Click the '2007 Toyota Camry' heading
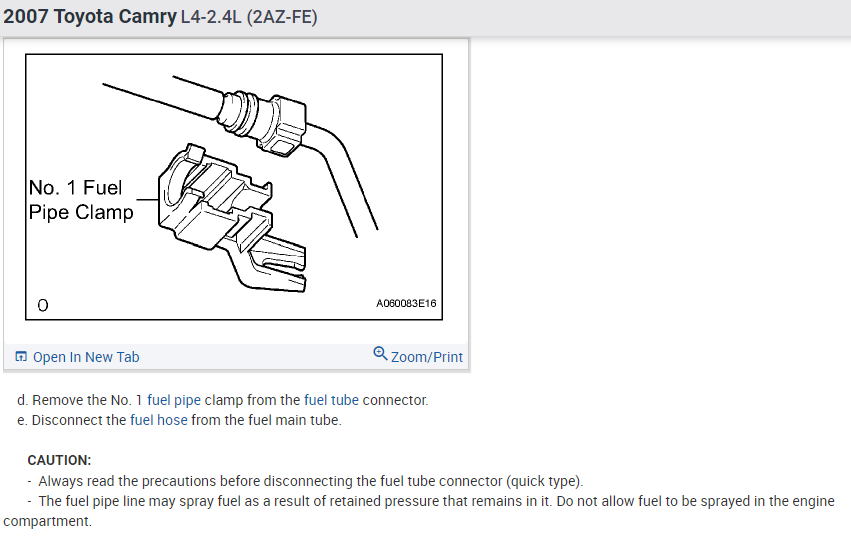The height and width of the screenshot is (552, 851). (x=90, y=17)
